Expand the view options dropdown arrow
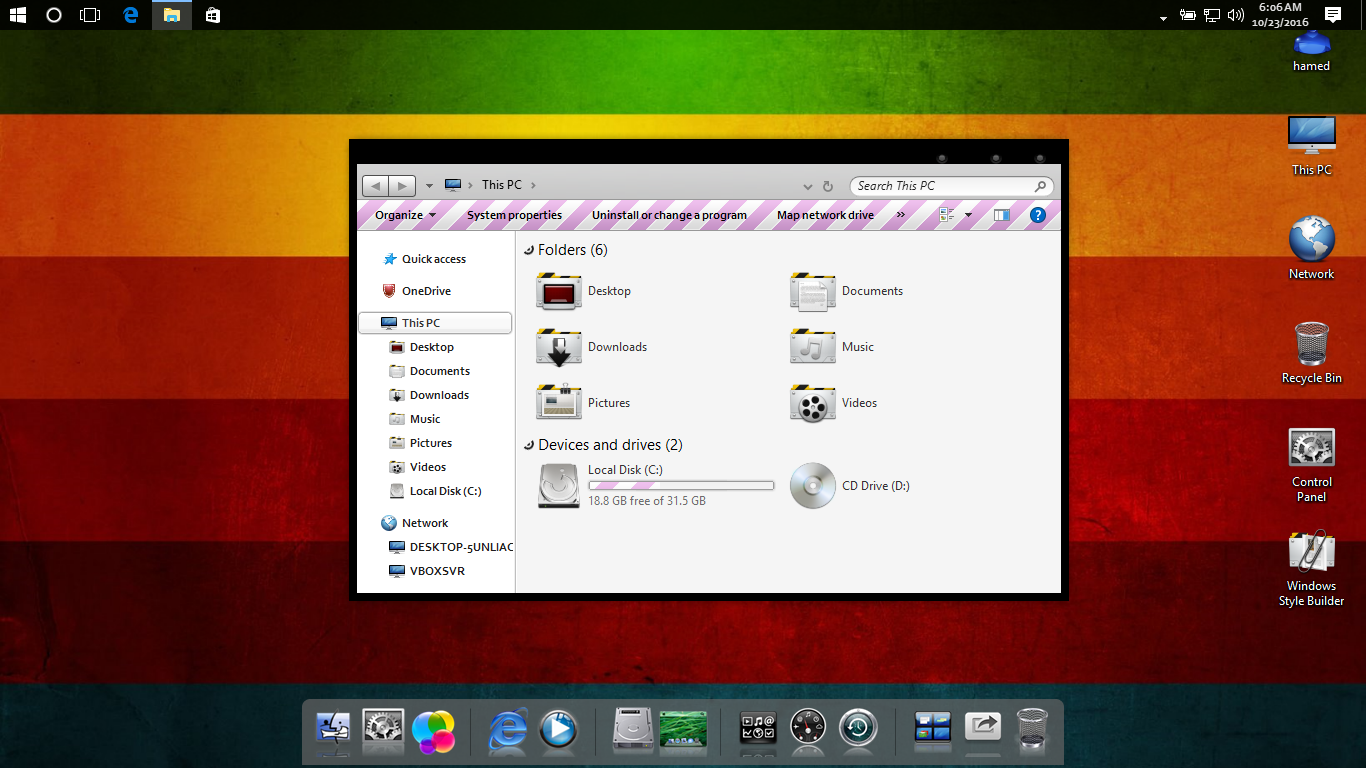 coord(968,215)
